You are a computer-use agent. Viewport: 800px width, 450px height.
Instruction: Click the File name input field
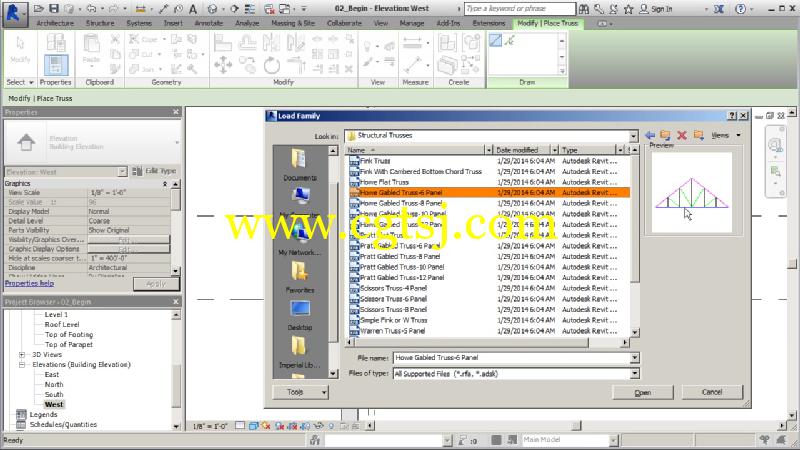coord(512,358)
